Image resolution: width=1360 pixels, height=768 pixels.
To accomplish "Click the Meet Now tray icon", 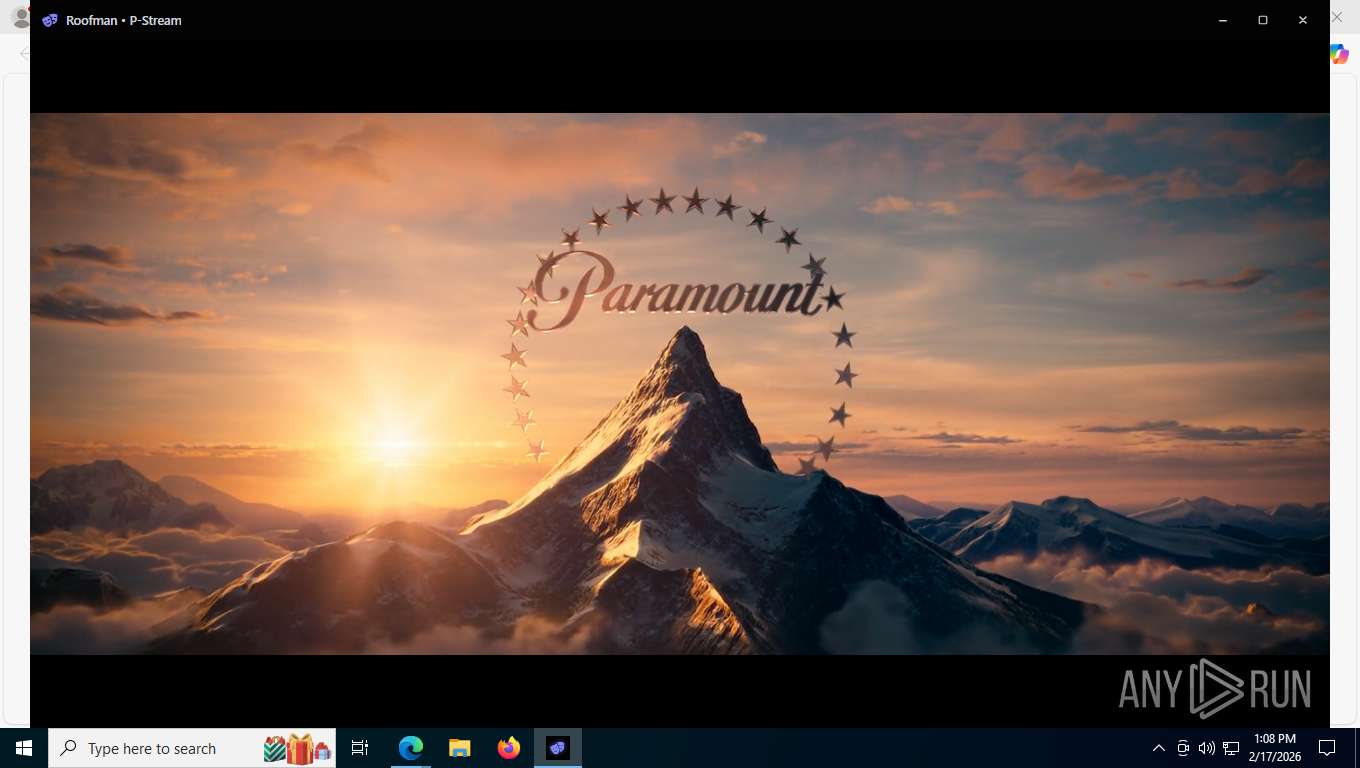I will click(1183, 748).
